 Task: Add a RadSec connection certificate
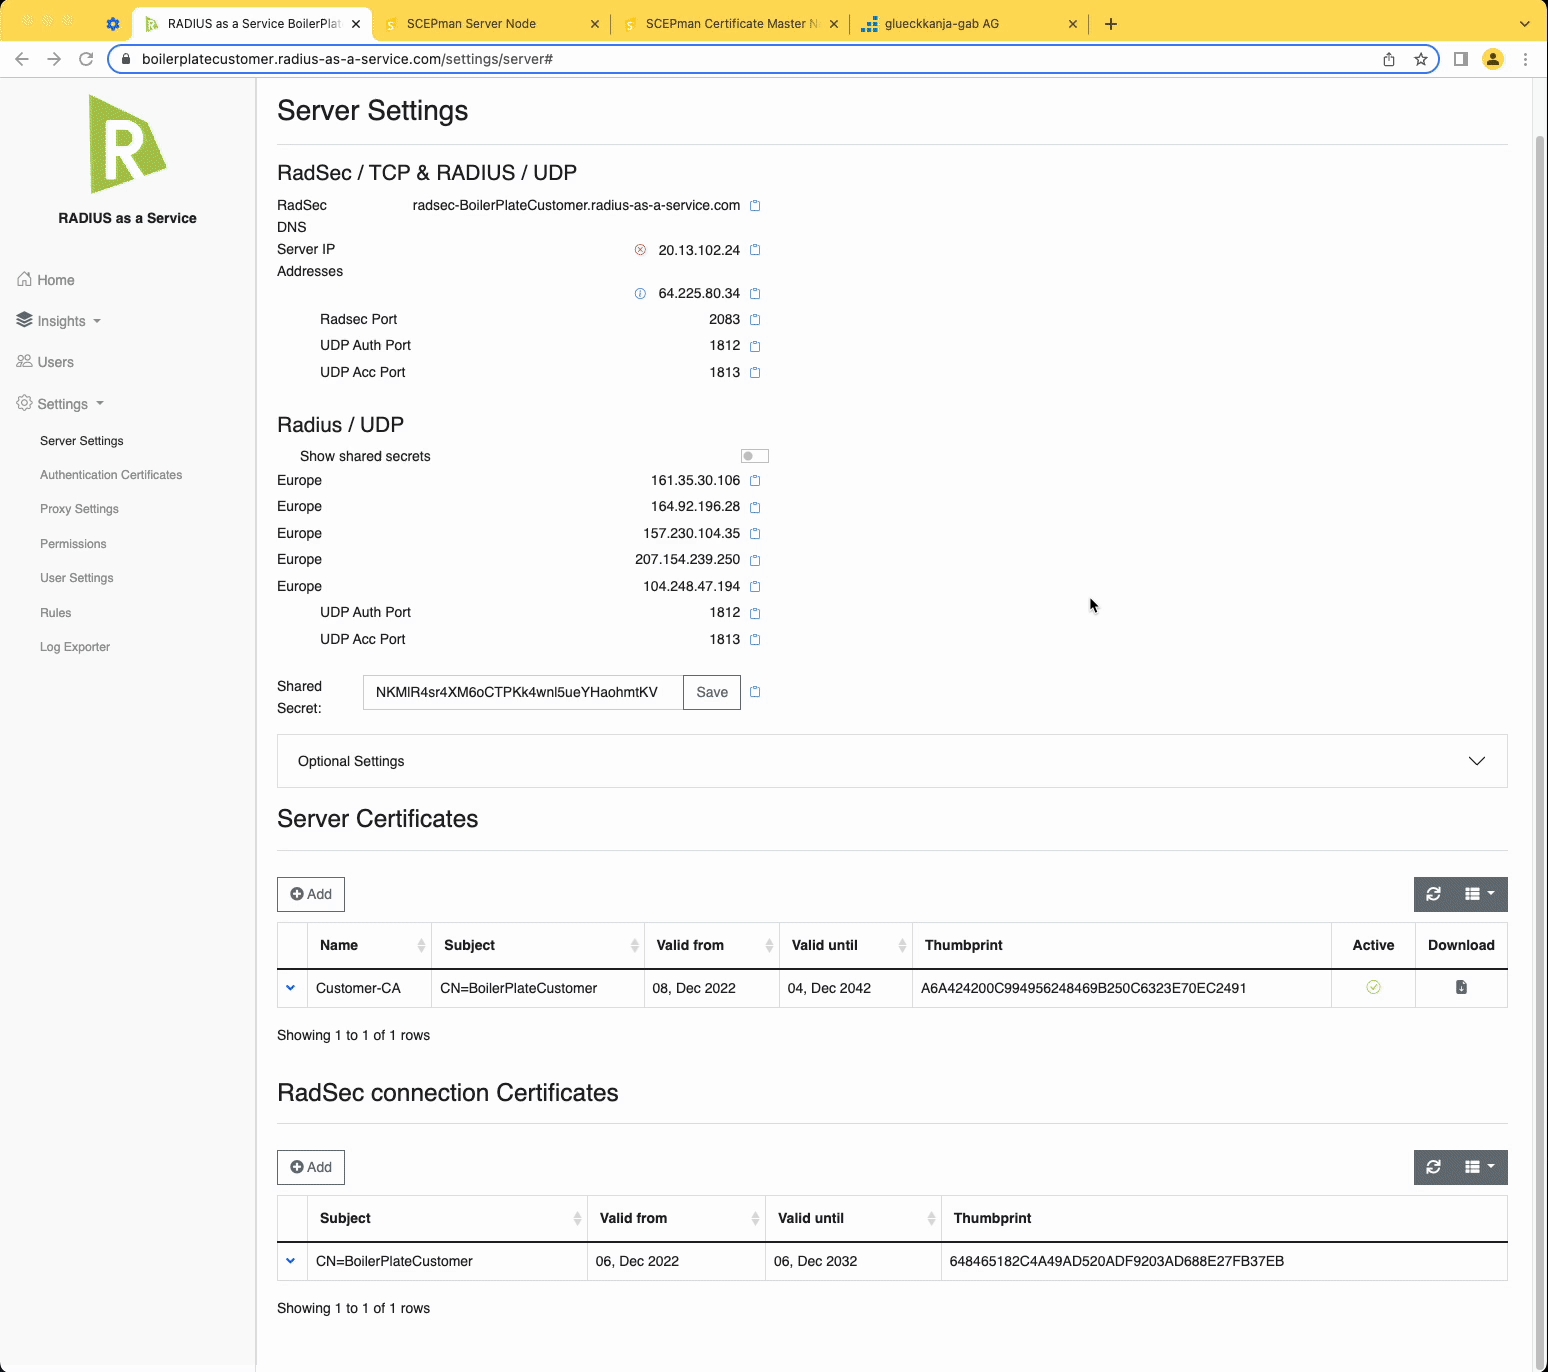pyautogui.click(x=311, y=1167)
